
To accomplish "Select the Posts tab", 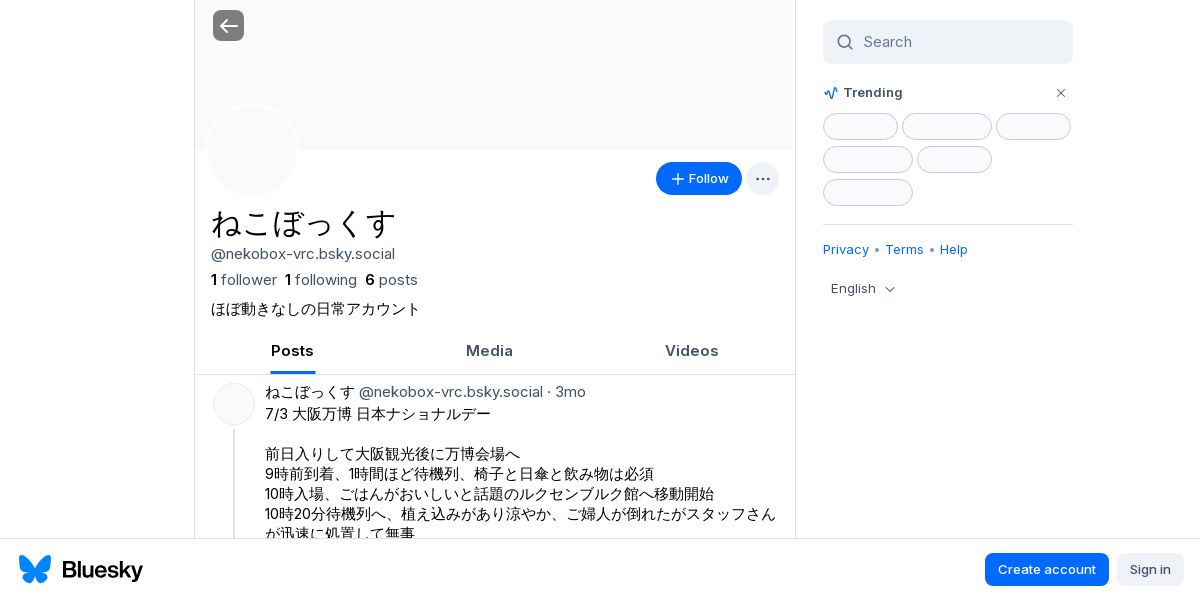I will coord(292,351).
